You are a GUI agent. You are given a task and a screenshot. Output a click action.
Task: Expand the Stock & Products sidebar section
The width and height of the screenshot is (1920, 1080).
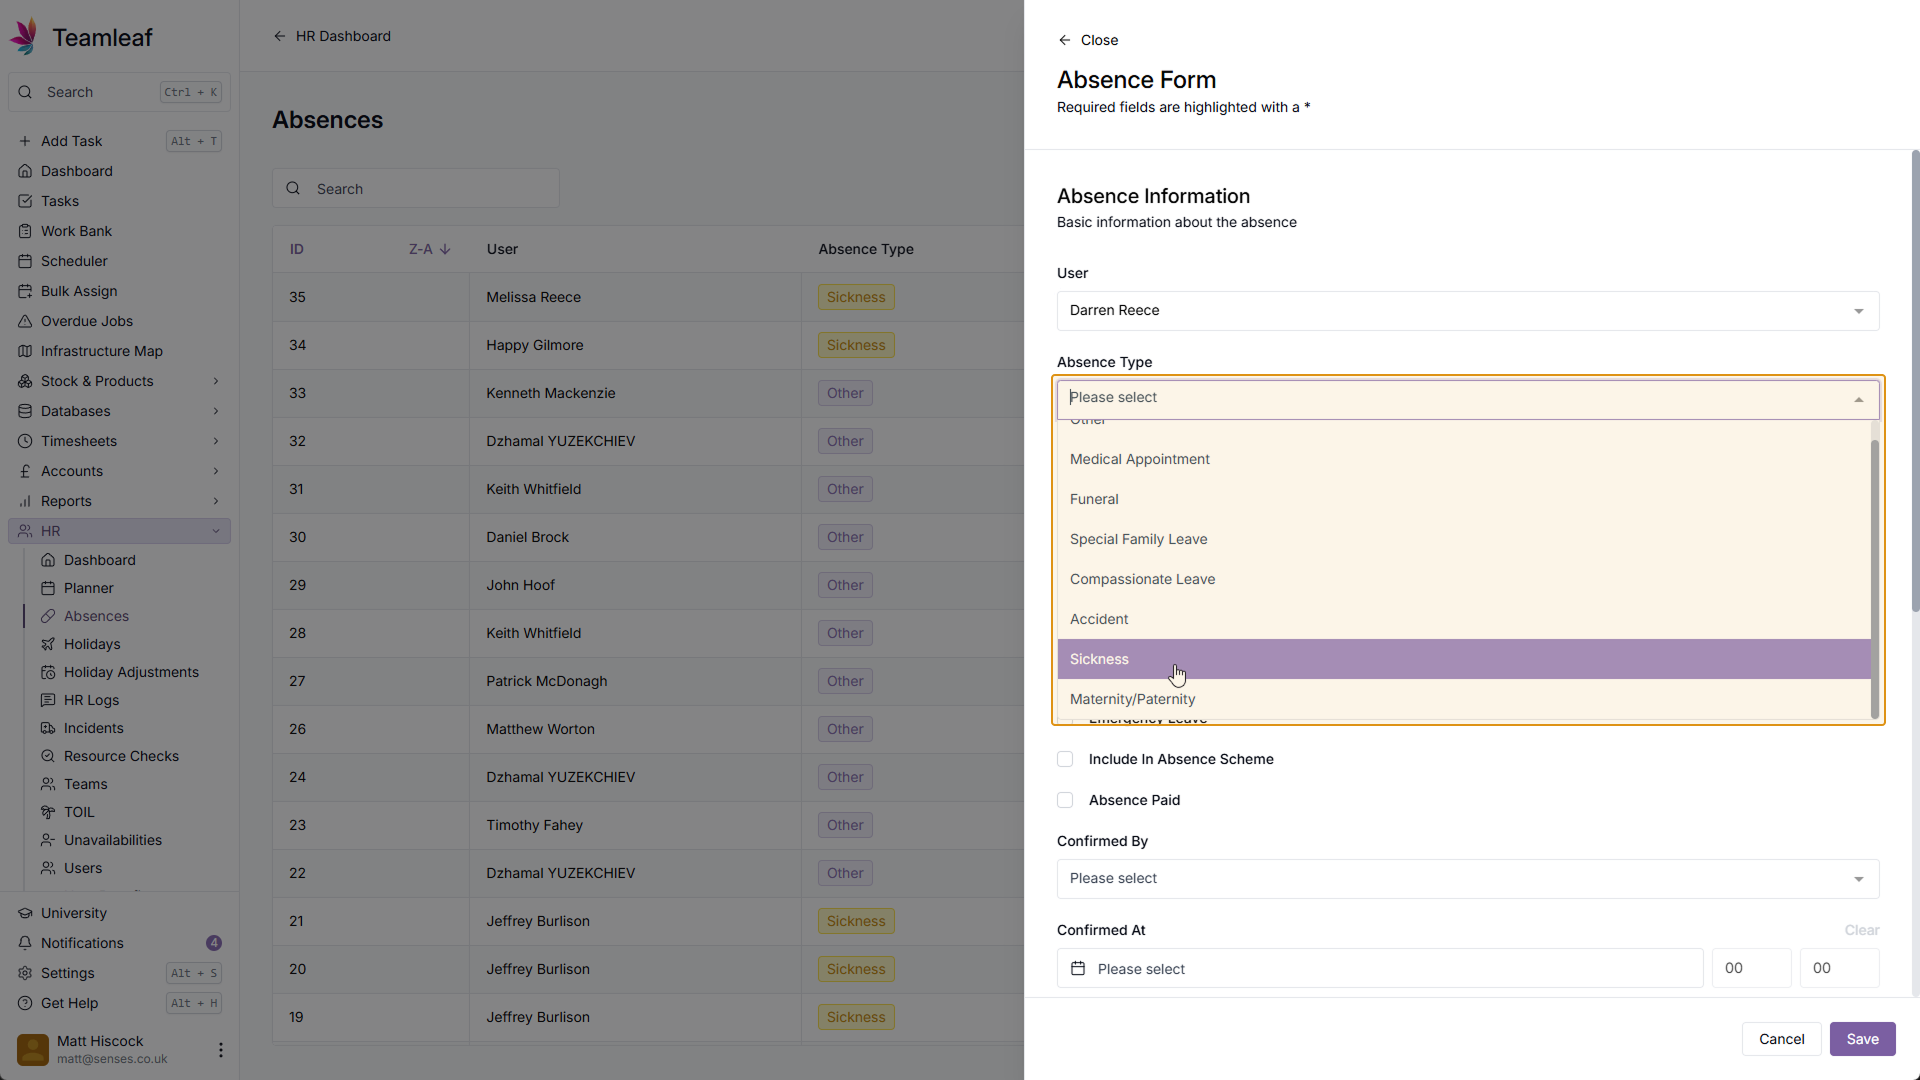pyautogui.click(x=216, y=381)
